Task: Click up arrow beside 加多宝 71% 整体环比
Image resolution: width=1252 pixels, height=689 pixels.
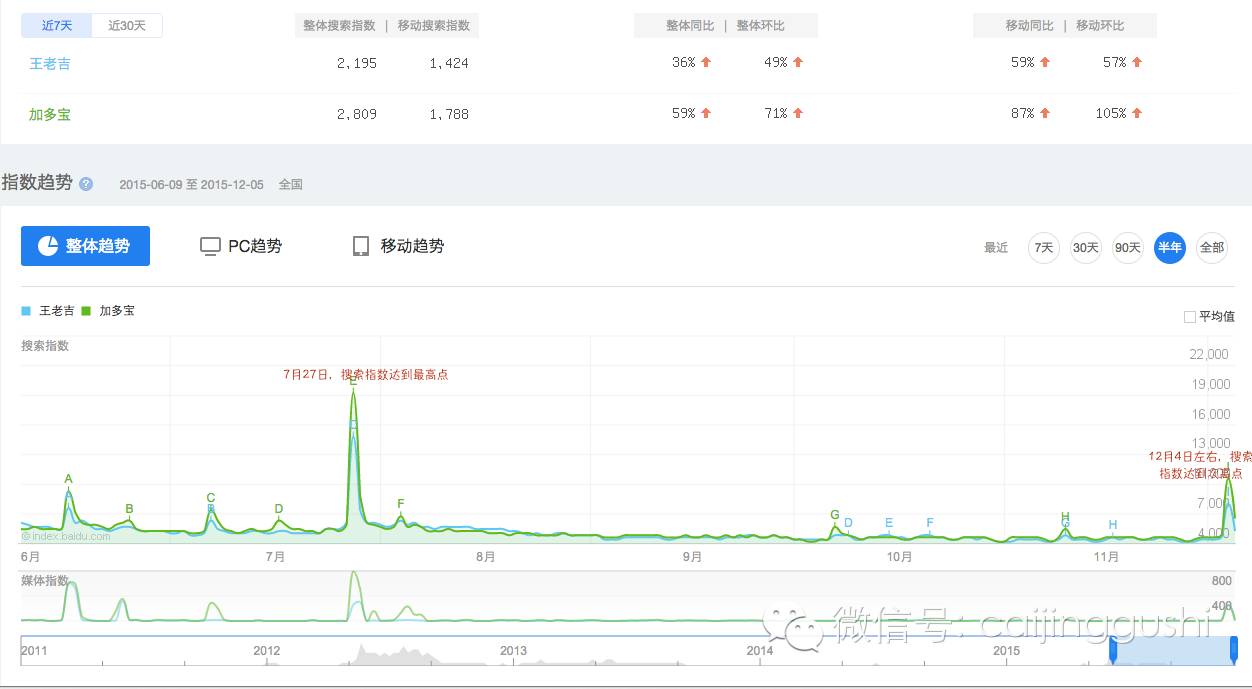Action: [x=798, y=113]
